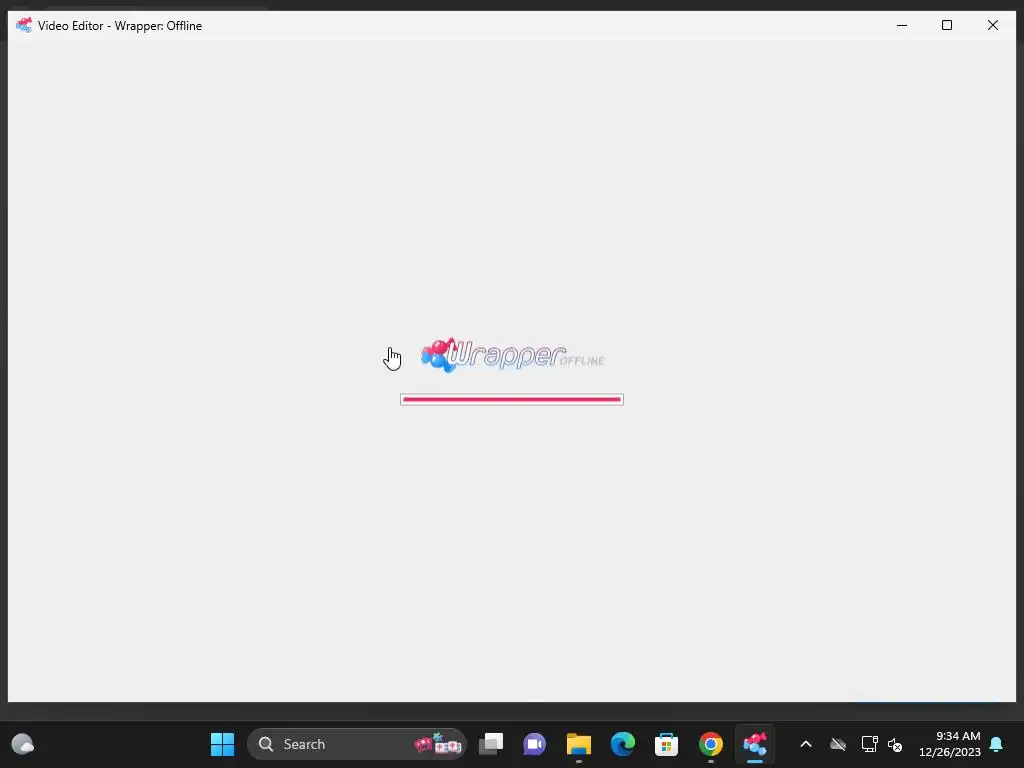Open the weather widget on the taskbar
Image resolution: width=1024 pixels, height=768 pixels.
[x=23, y=744]
